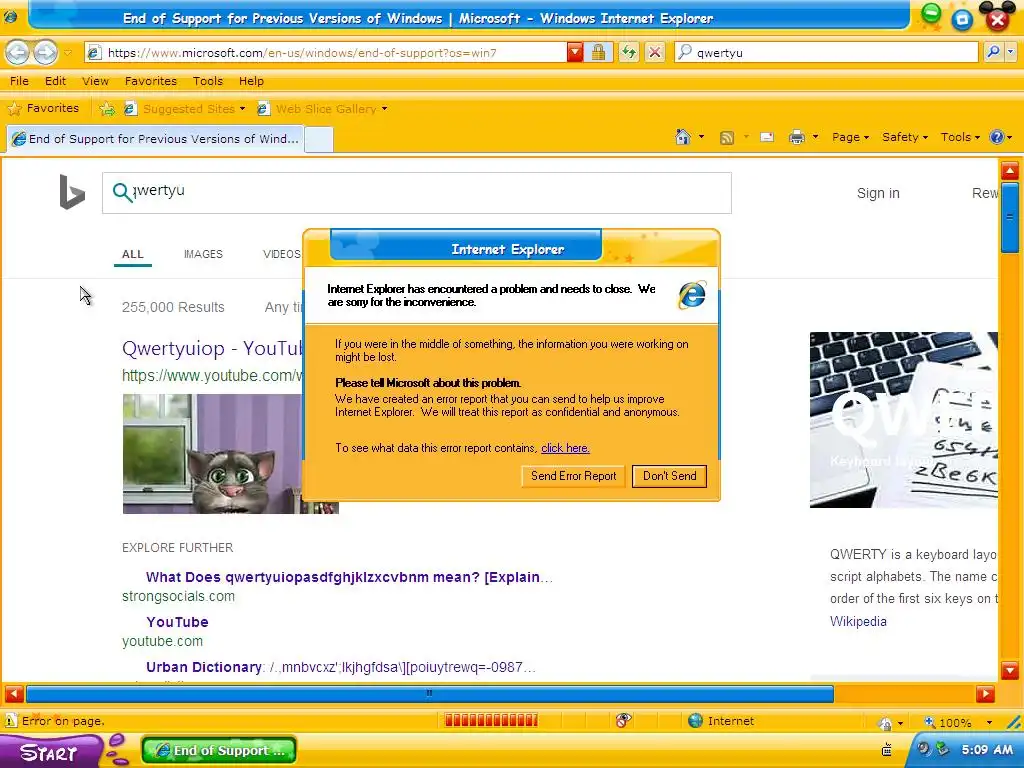1024x768 pixels.
Task: Click the Talking Tom video thumbnail
Action: pyautogui.click(x=212, y=454)
